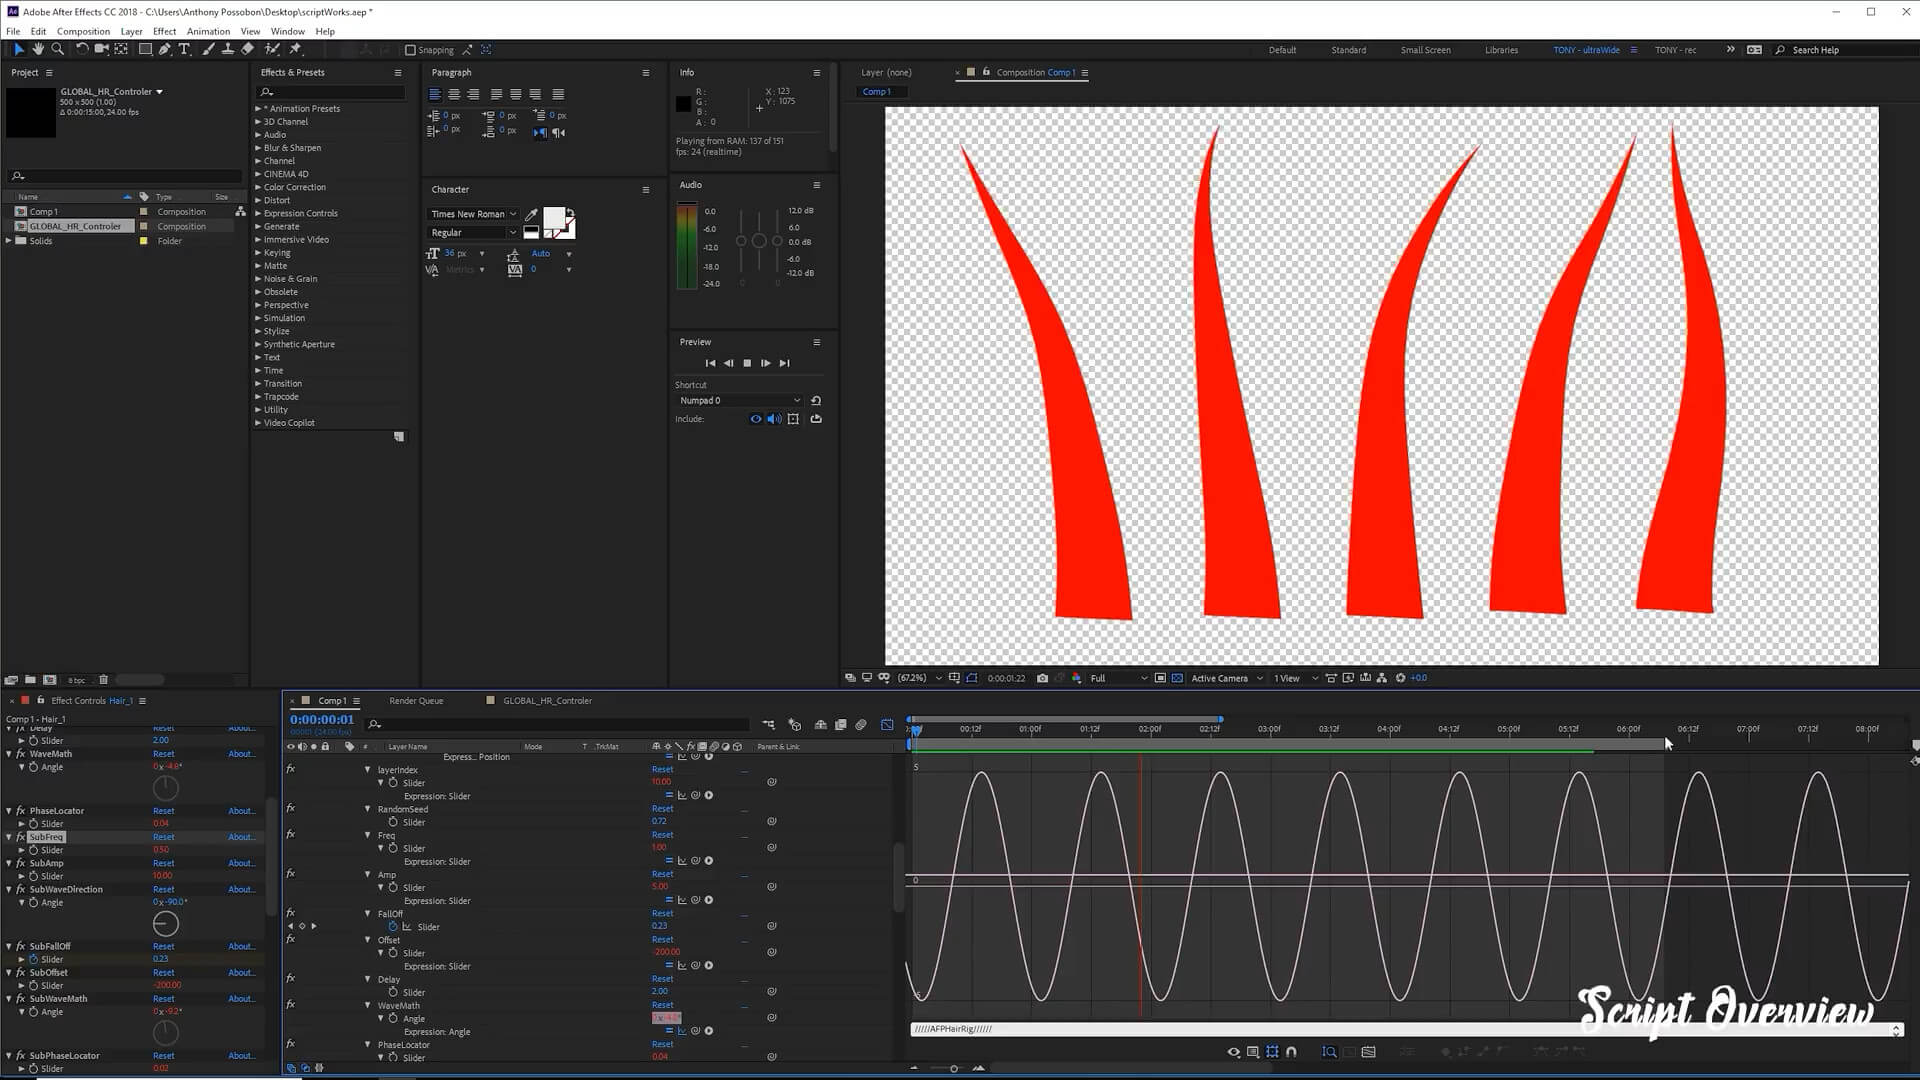Create a new folder in Project panel

pyautogui.click(x=30, y=680)
